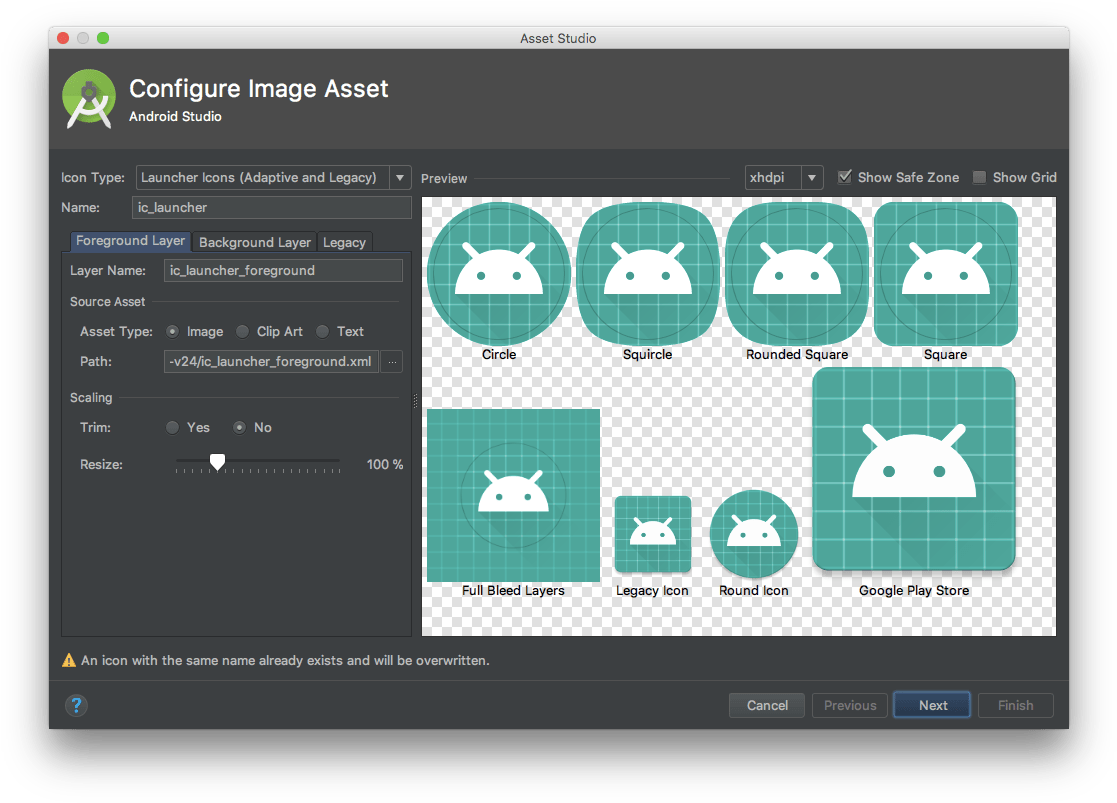
Task: Click the Path input field
Action: pyautogui.click(x=271, y=362)
